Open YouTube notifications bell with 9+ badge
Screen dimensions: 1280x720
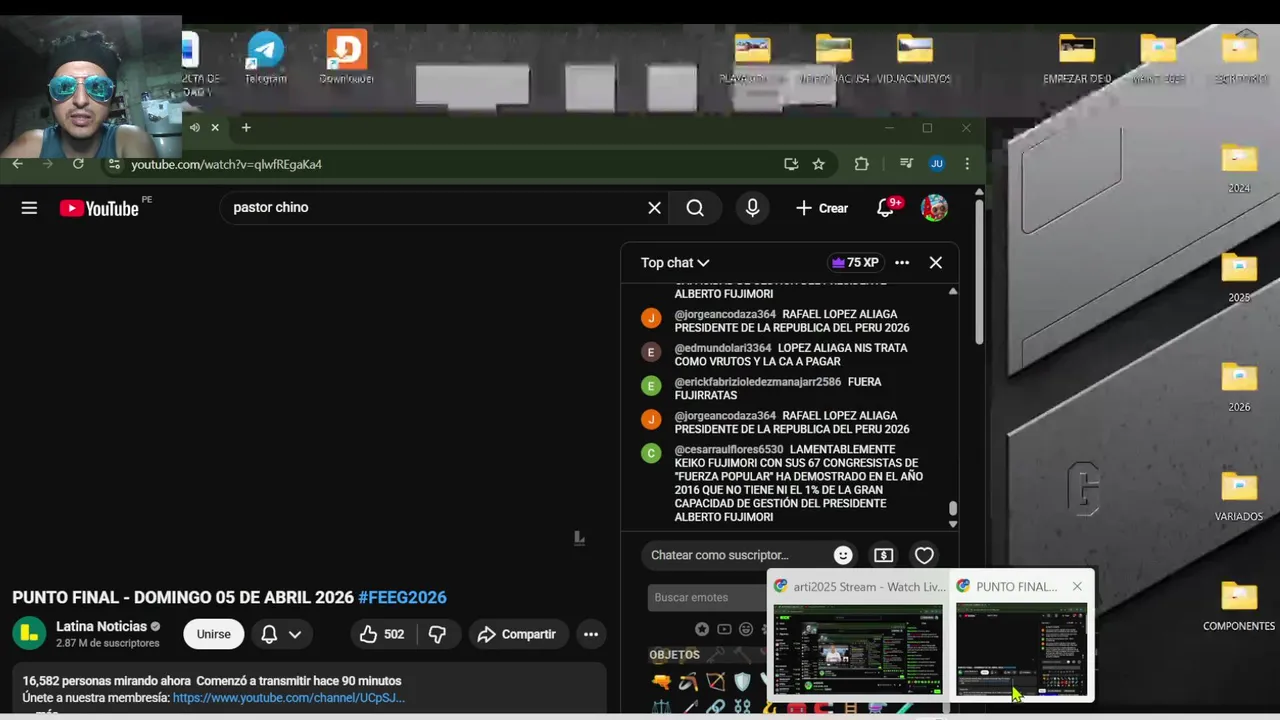coord(886,208)
